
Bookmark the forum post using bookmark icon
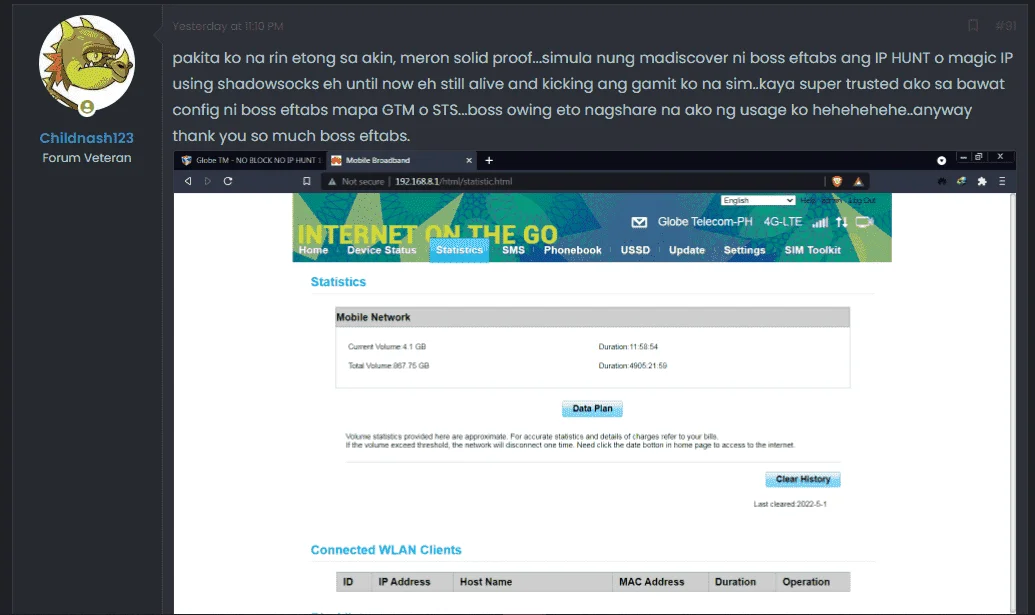coord(973,26)
